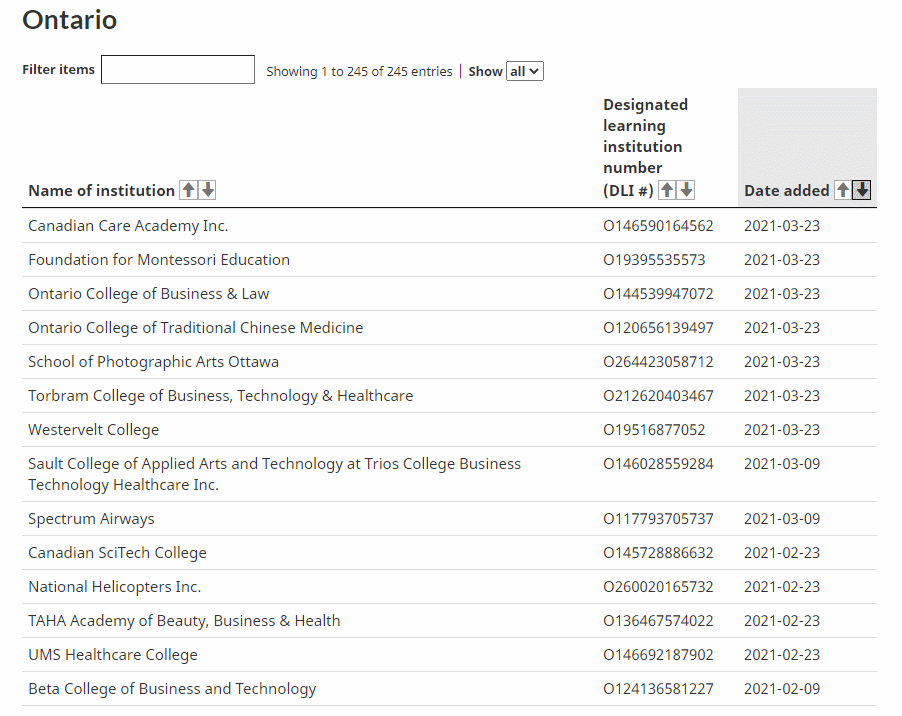This screenshot has width=902, height=716.
Task: Select Spectrum Airways institution row
Action: coord(91,519)
